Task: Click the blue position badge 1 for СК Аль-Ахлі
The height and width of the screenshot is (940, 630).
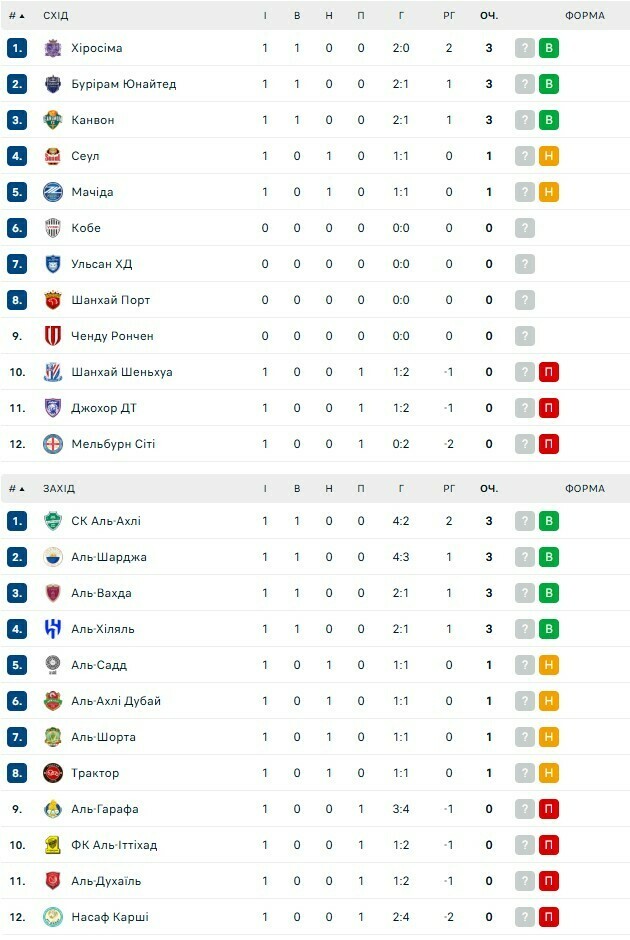Action: [17, 521]
